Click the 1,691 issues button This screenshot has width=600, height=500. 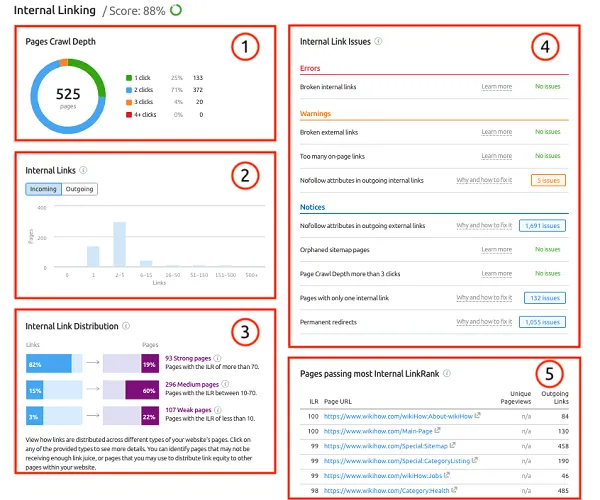[542, 226]
